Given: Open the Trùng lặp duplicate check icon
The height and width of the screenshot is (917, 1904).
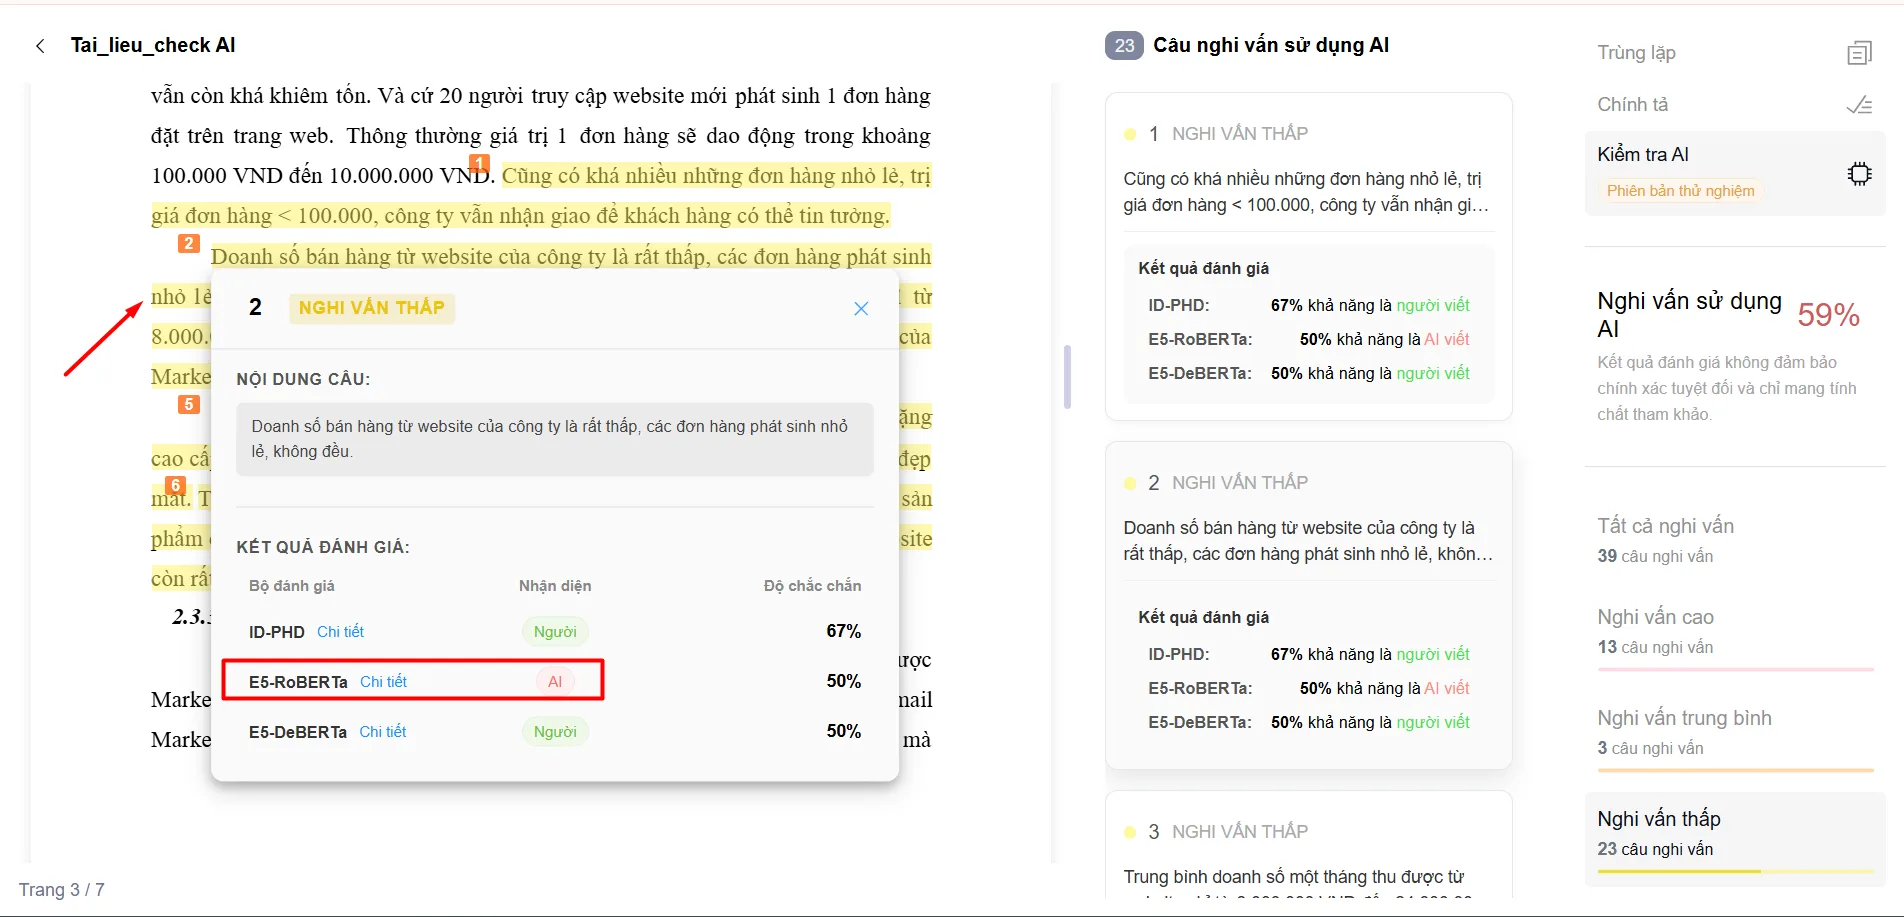Looking at the screenshot, I should pyautogui.click(x=1859, y=53).
